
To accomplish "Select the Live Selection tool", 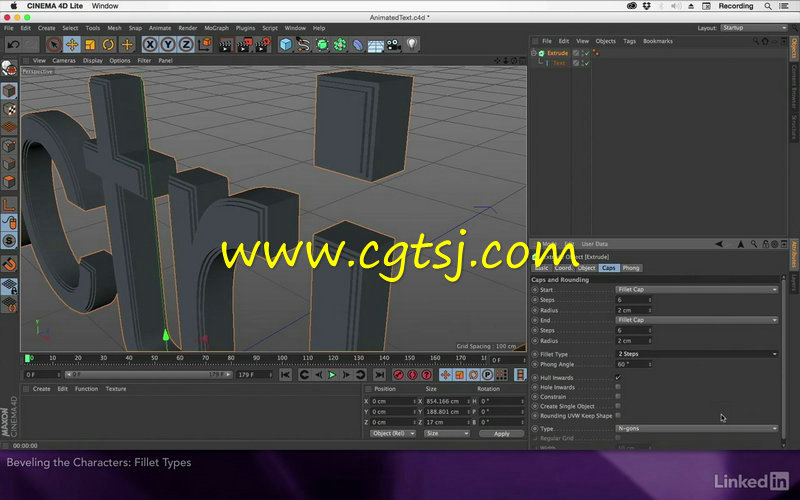I will click(54, 44).
